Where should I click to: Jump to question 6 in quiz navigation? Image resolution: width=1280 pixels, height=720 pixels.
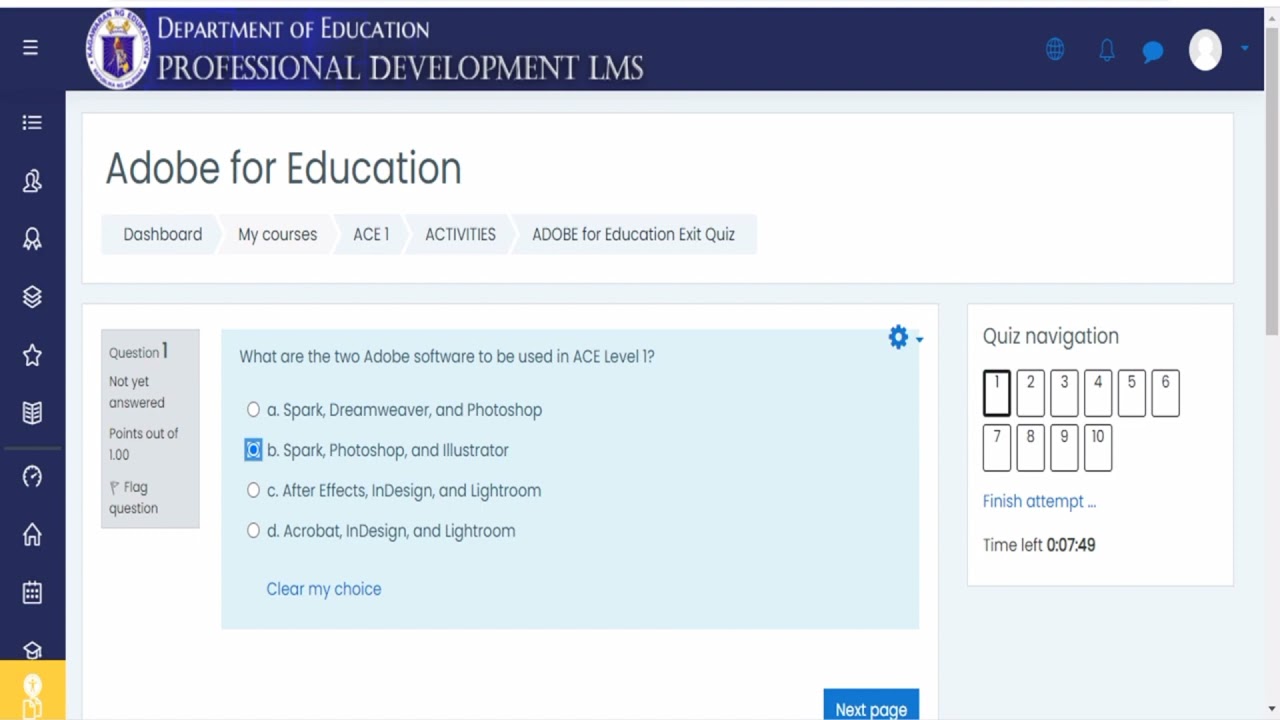pyautogui.click(x=1165, y=393)
